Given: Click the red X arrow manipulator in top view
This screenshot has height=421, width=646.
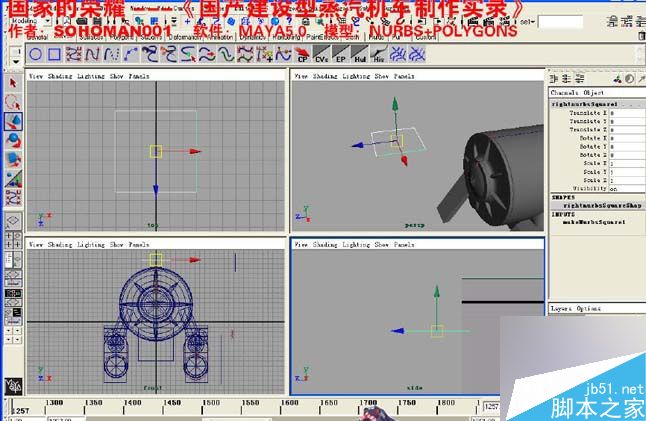Looking at the screenshot, I should pyautogui.click(x=195, y=151).
